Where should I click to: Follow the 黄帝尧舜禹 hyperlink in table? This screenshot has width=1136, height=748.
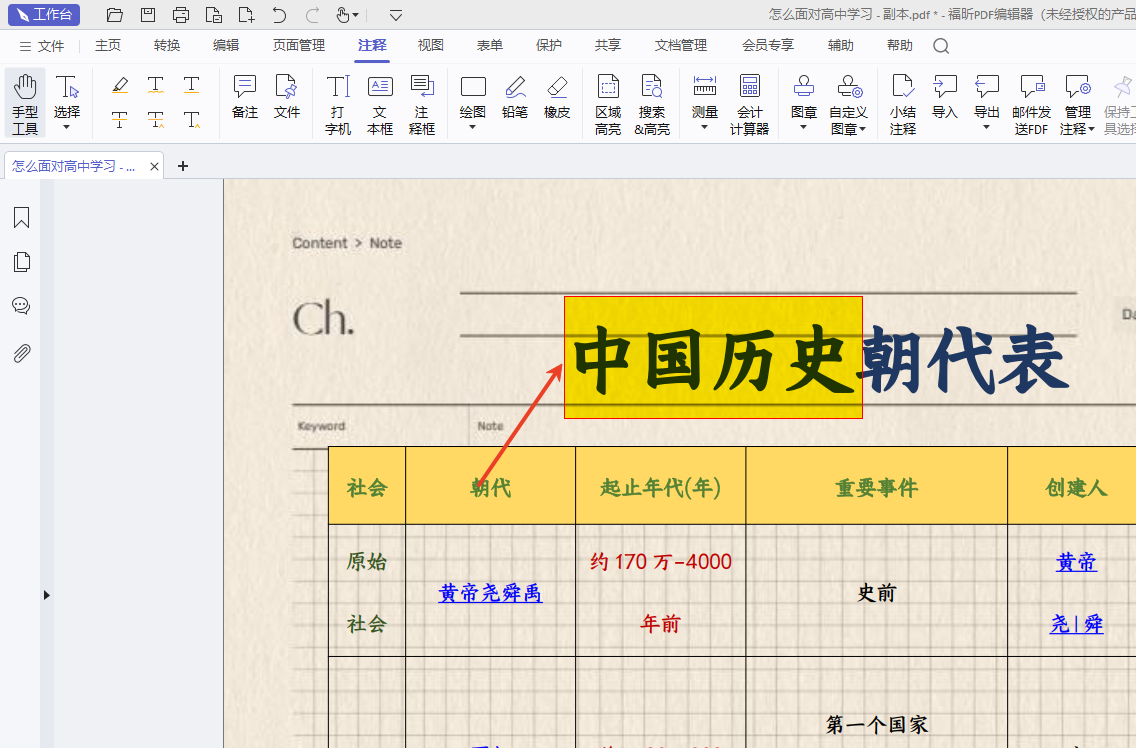pos(490,593)
